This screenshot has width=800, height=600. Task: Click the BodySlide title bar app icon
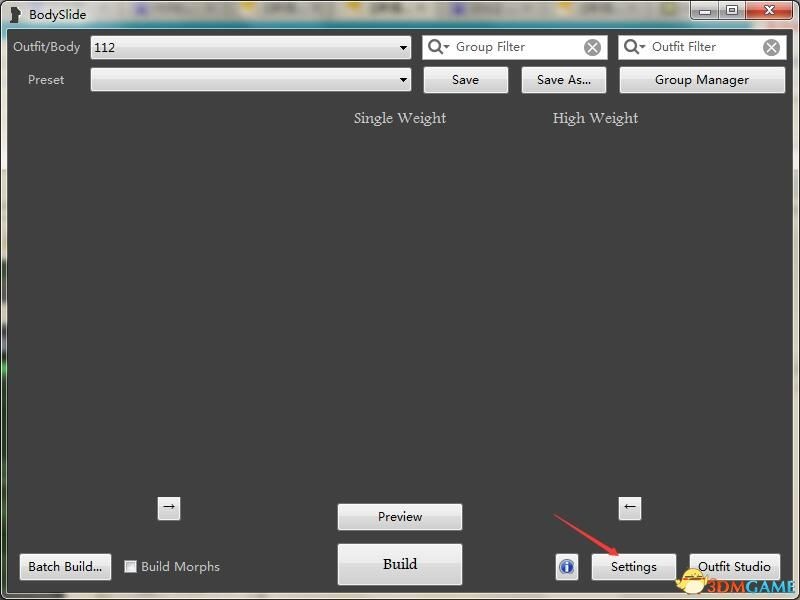pos(15,14)
